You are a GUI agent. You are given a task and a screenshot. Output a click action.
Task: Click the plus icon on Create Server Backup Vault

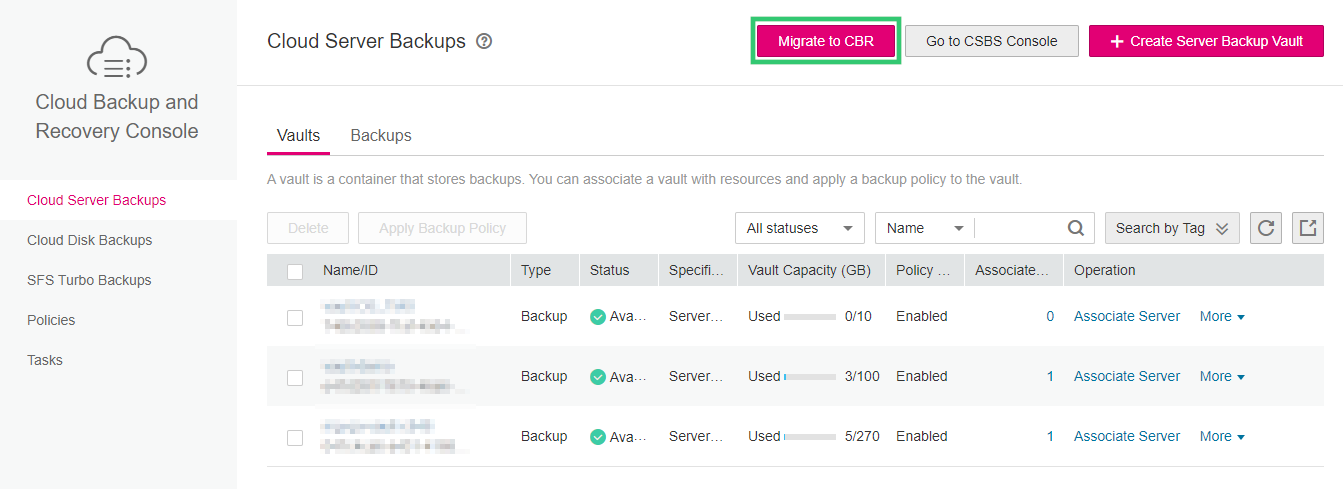(x=1117, y=41)
